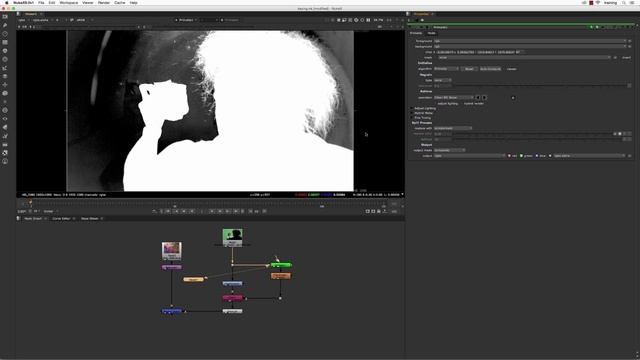Viewport: 640px width, 360px height.
Task: Click next operation arrow in Primatte Actions
Action: point(484,98)
